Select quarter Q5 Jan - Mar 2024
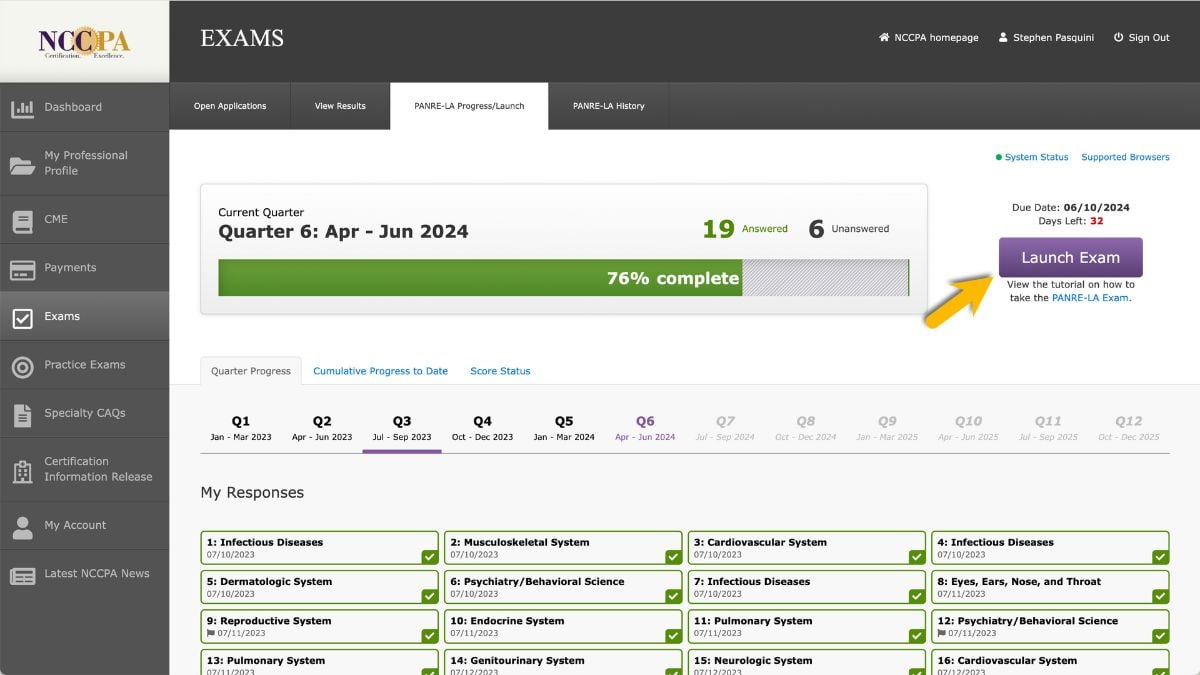 (x=564, y=429)
